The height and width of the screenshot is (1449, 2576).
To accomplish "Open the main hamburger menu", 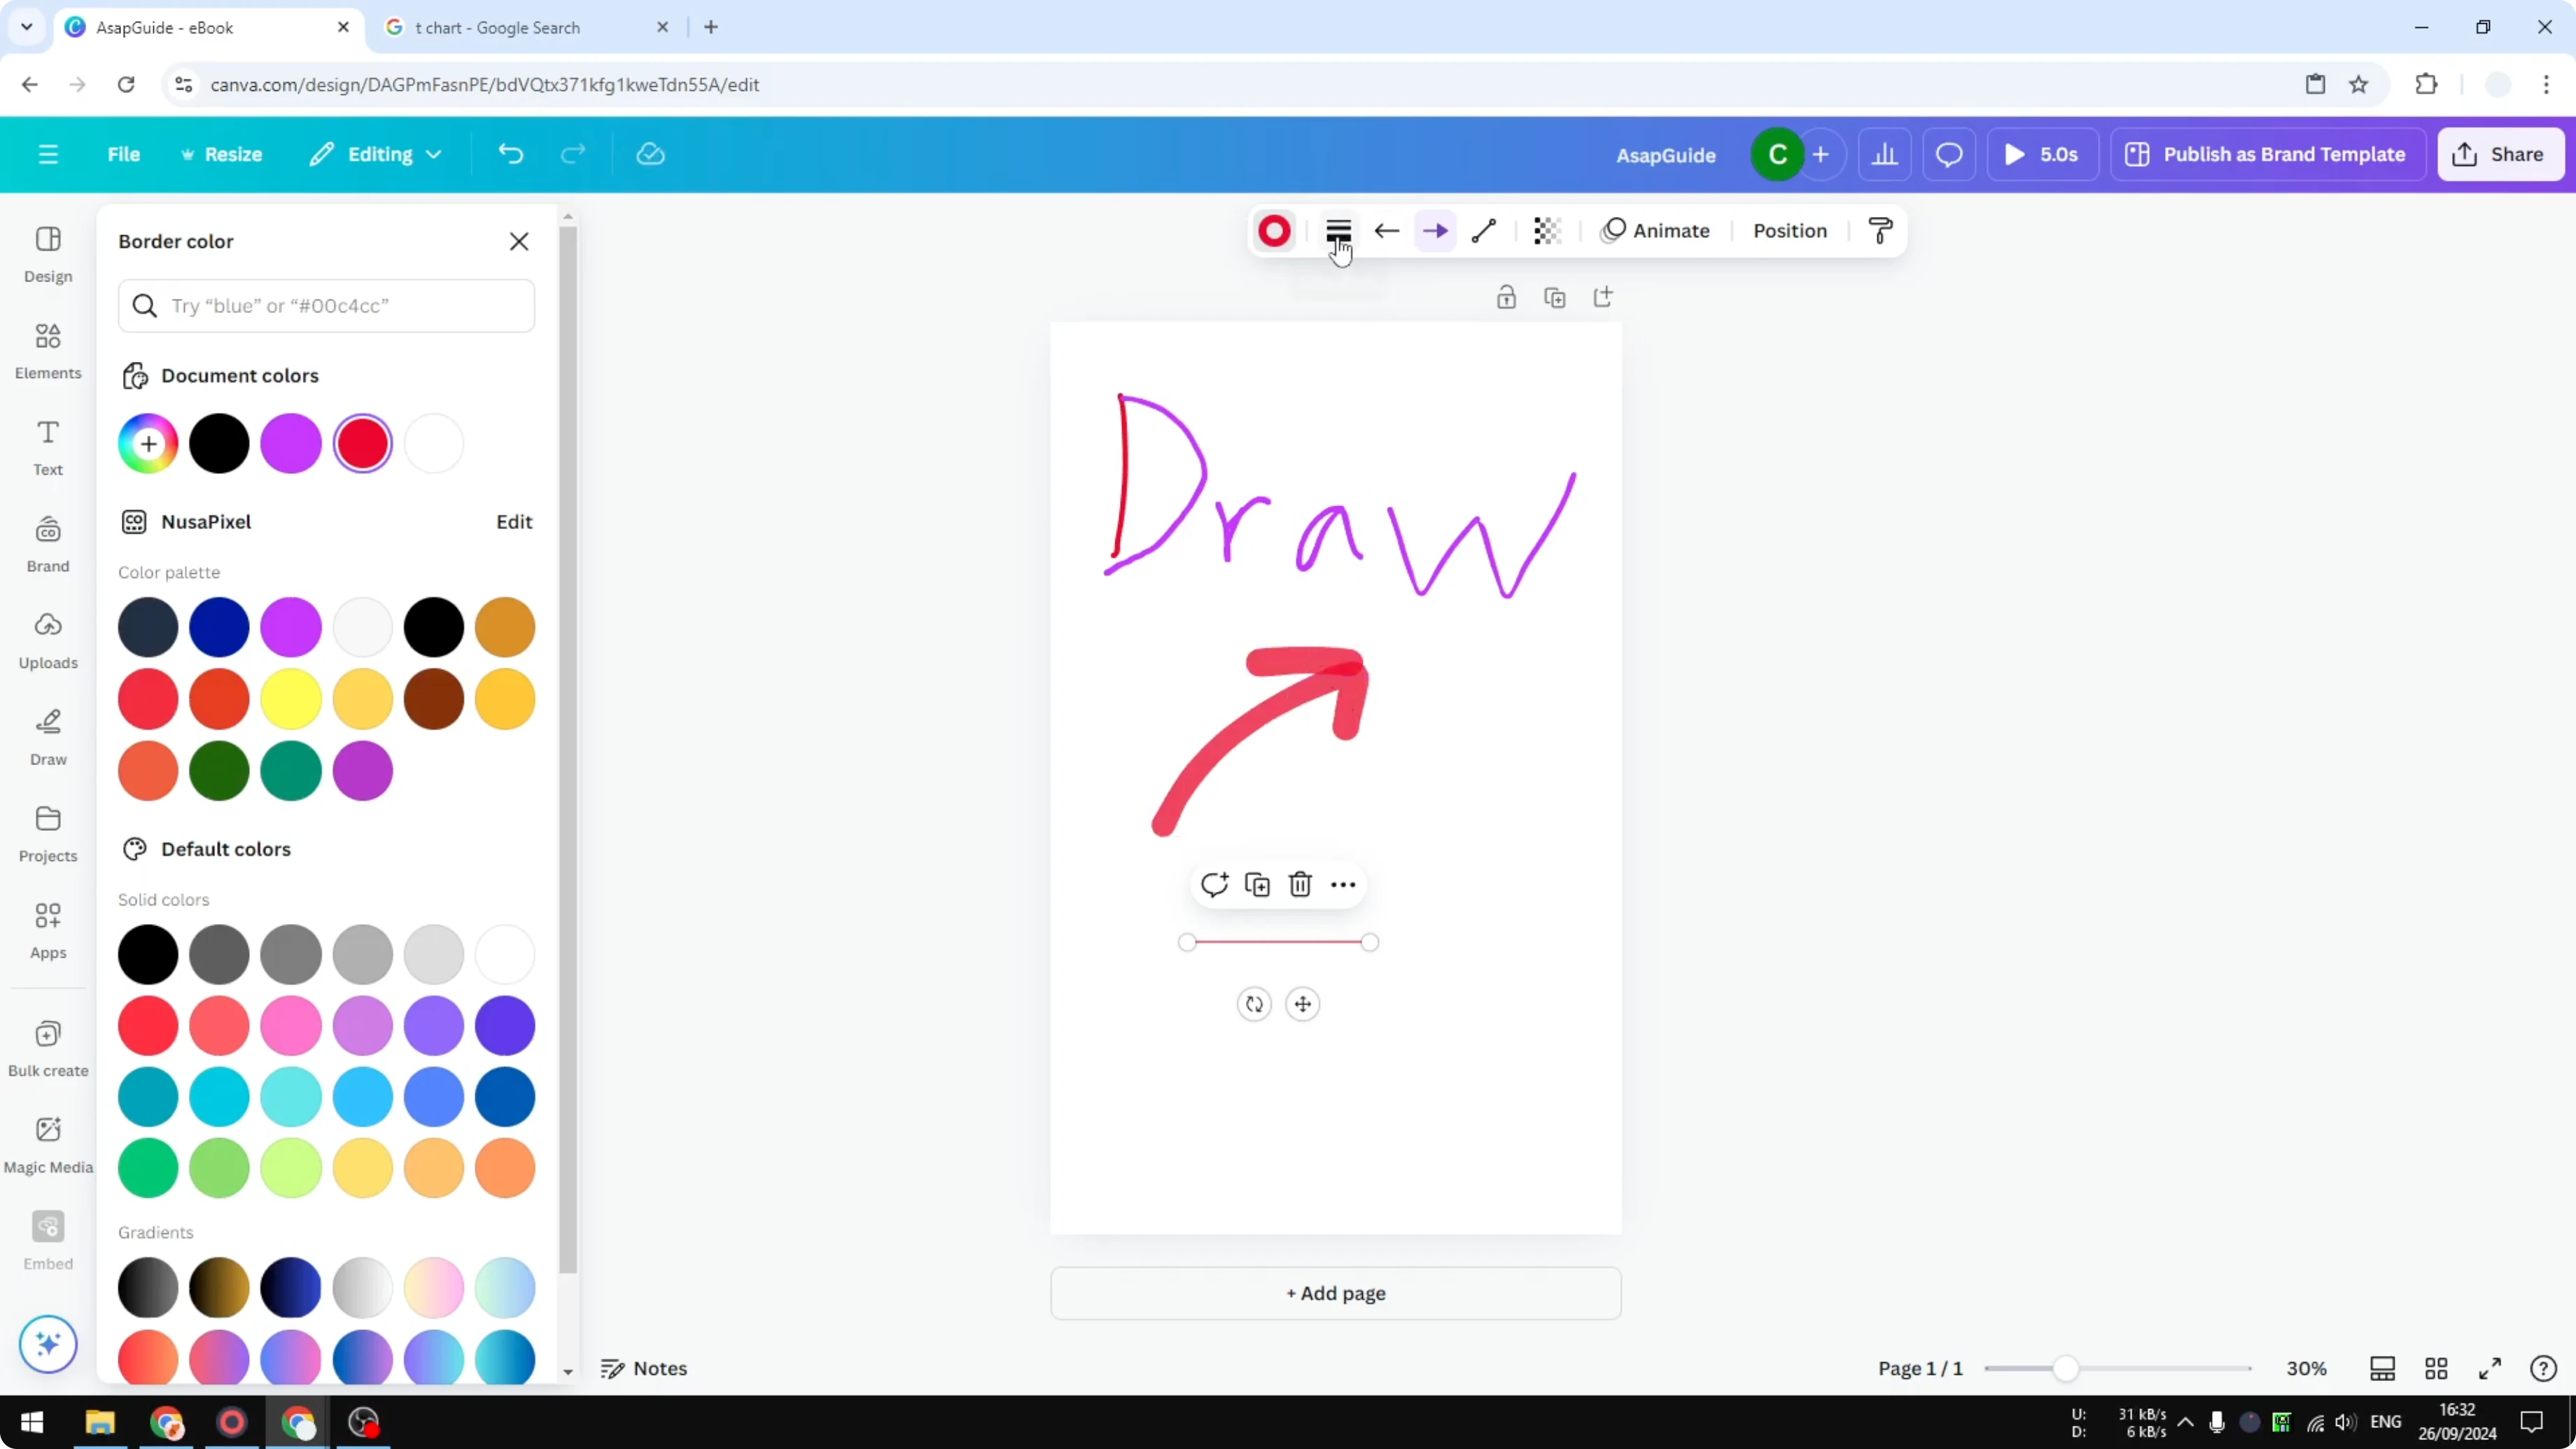I will (x=48, y=154).
